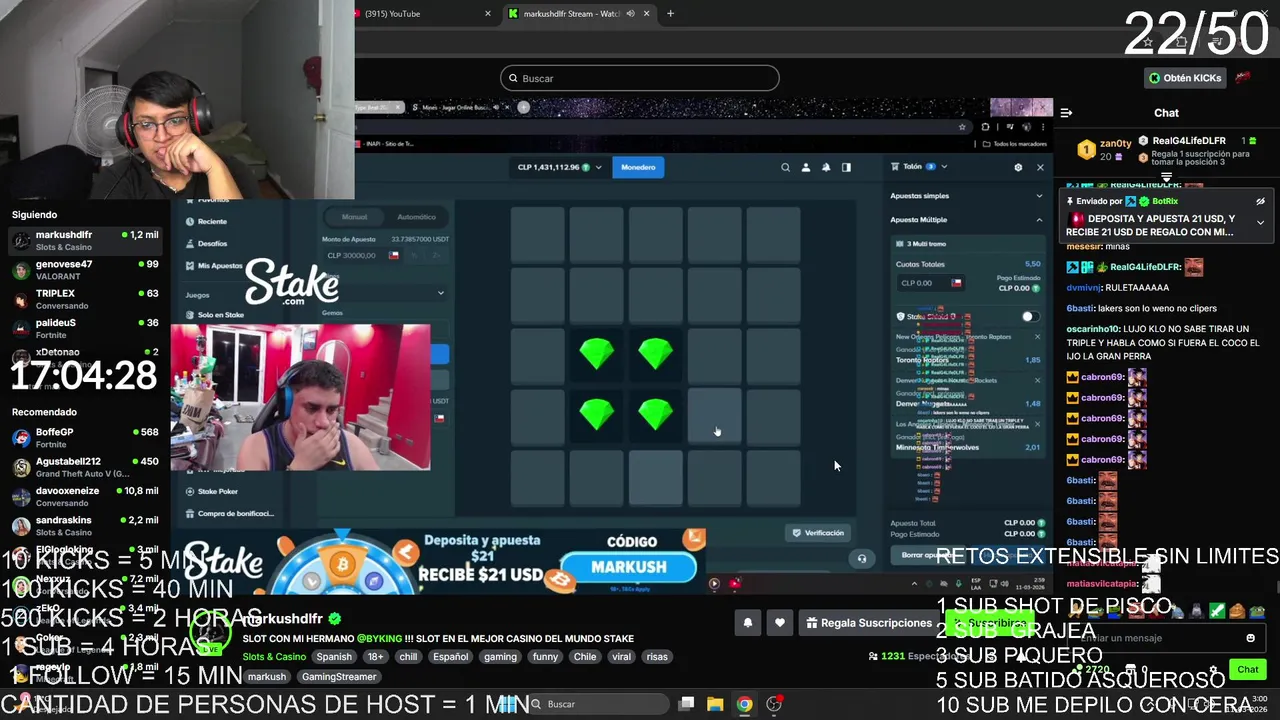Select the Automático bet mode tab
This screenshot has width=1280, height=720.
click(x=416, y=217)
